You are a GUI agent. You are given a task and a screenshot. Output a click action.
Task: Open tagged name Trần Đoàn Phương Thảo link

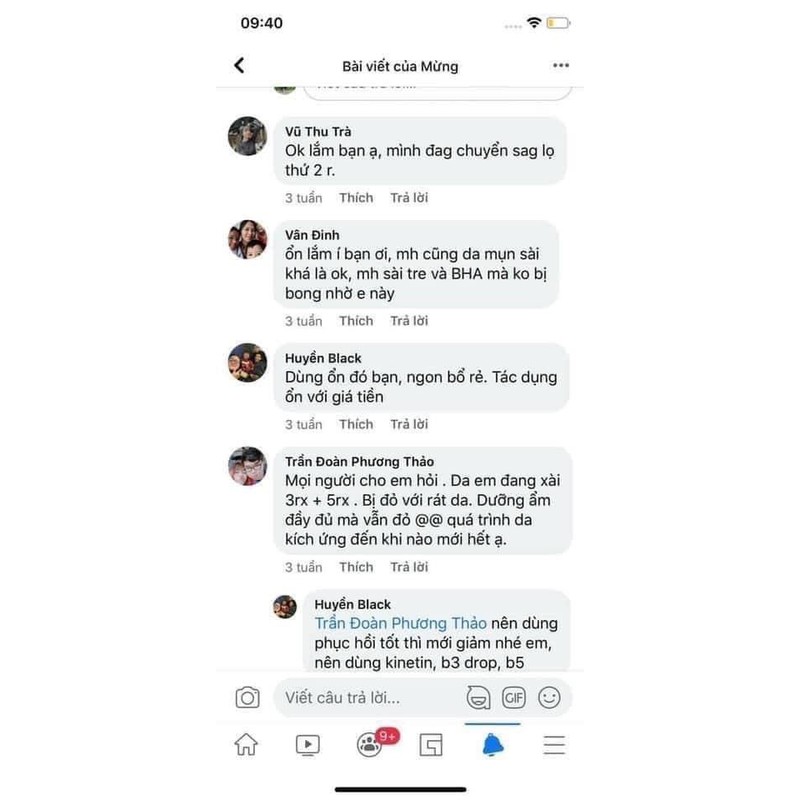pos(401,623)
